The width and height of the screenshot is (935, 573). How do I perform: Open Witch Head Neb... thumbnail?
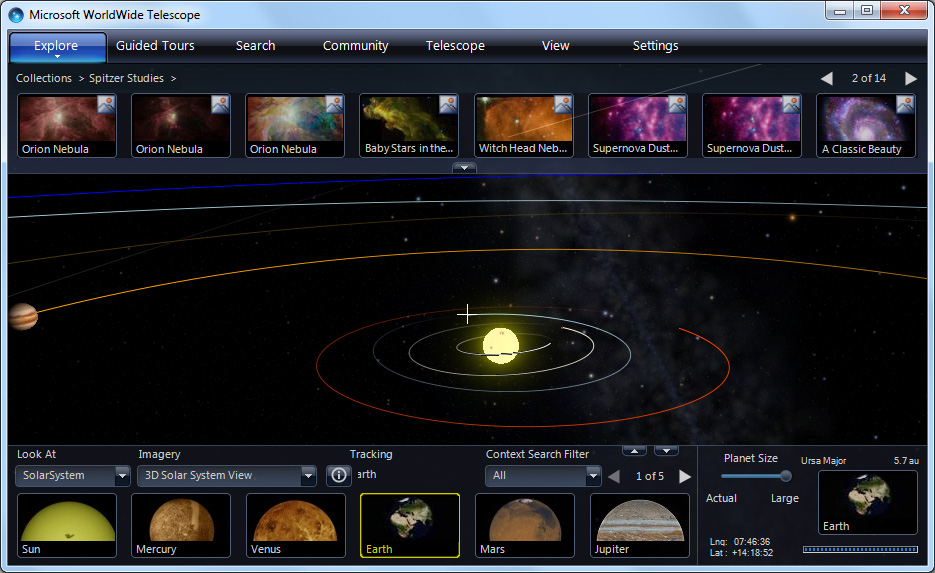[x=524, y=125]
